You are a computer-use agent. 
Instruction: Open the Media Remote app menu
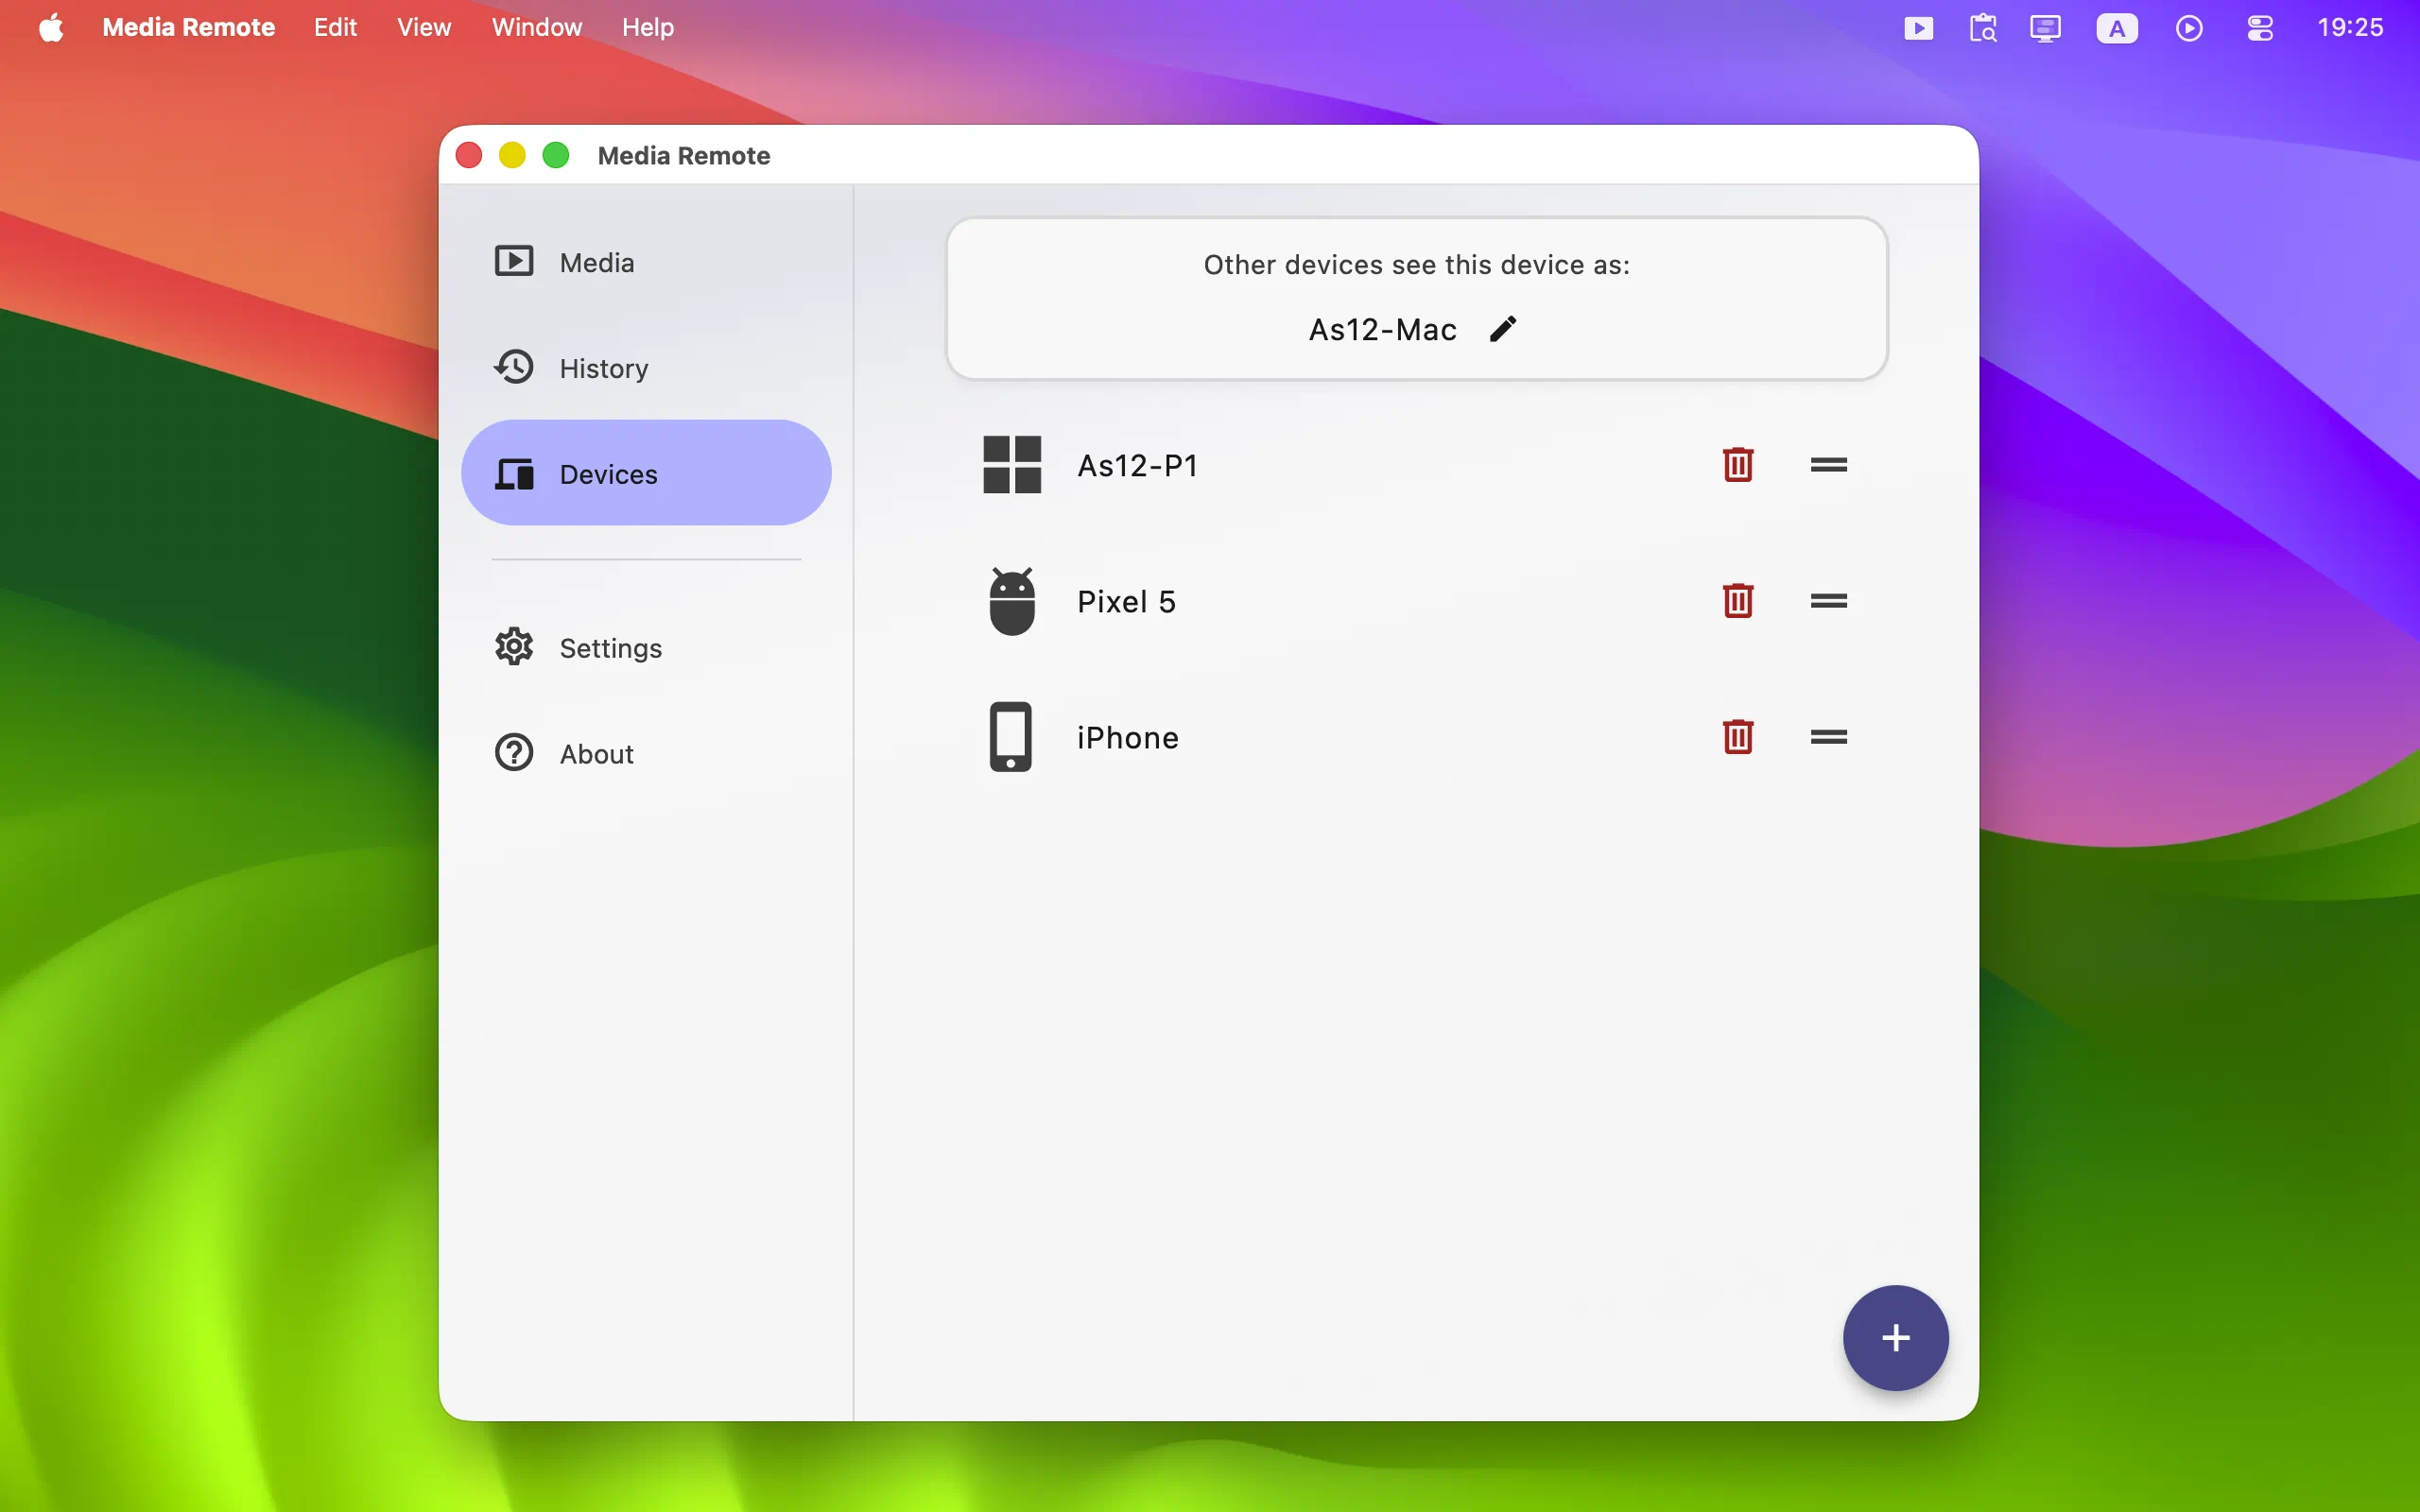188,27
